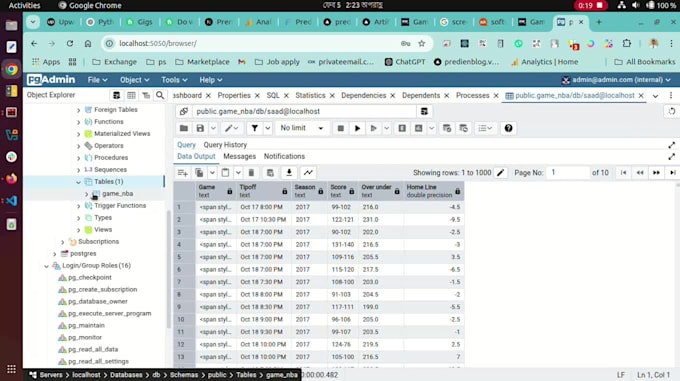Image resolution: width=680 pixels, height=381 pixels.
Task: Save file icon in query toolbar
Action: click(200, 128)
